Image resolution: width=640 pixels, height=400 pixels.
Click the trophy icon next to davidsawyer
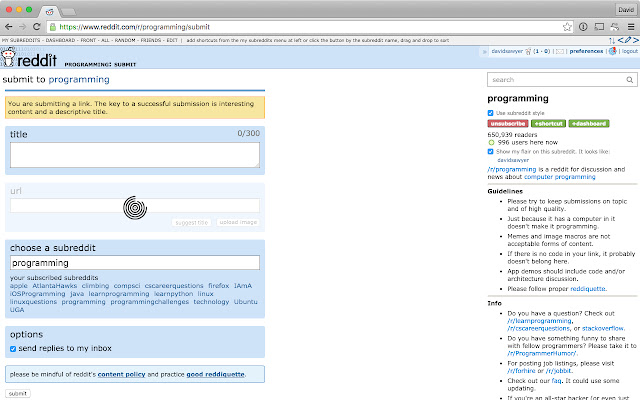tap(528, 51)
